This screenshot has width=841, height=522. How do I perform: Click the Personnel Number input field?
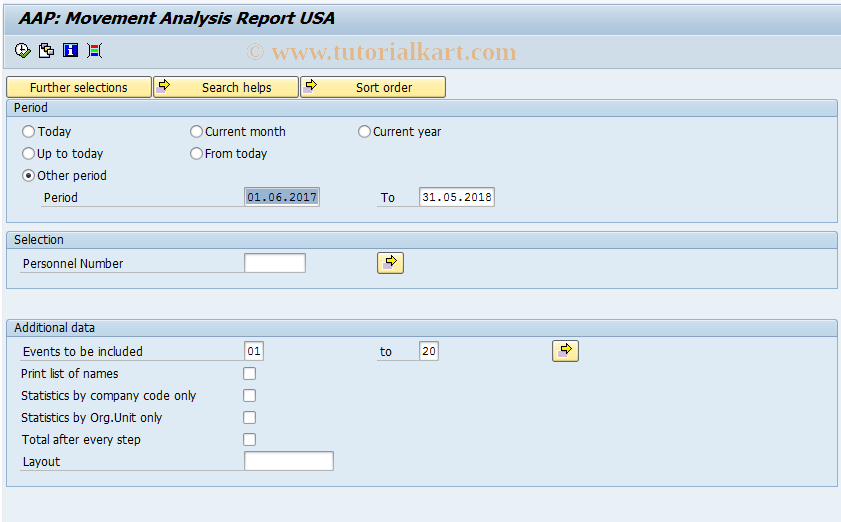[x=275, y=263]
